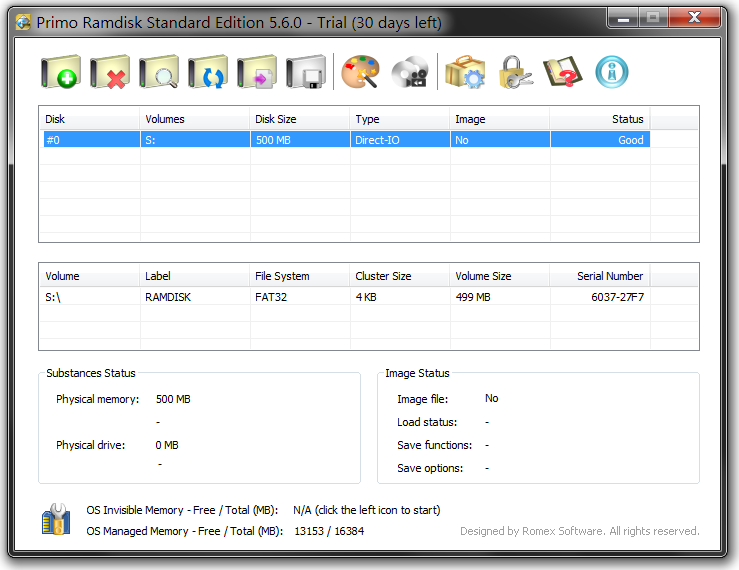Click the Cluster Size column header

[399, 276]
